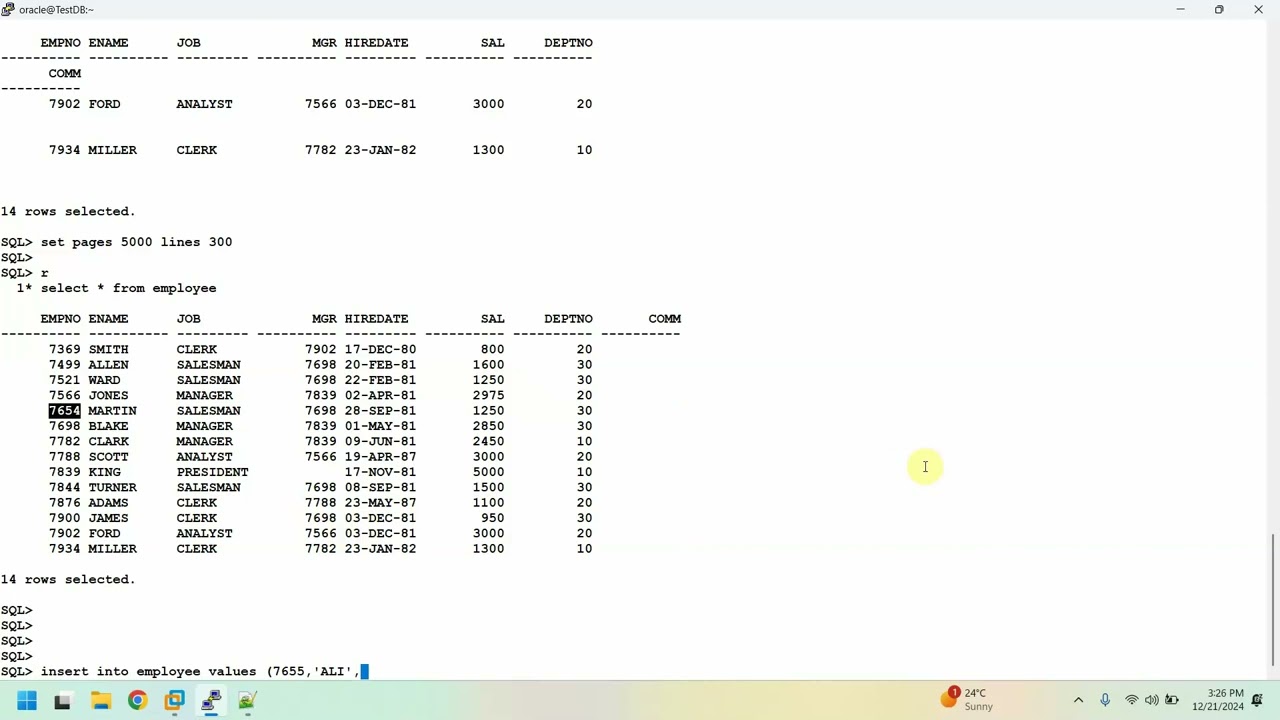Click the salary value 2975
The height and width of the screenshot is (720, 1280).
coord(488,395)
